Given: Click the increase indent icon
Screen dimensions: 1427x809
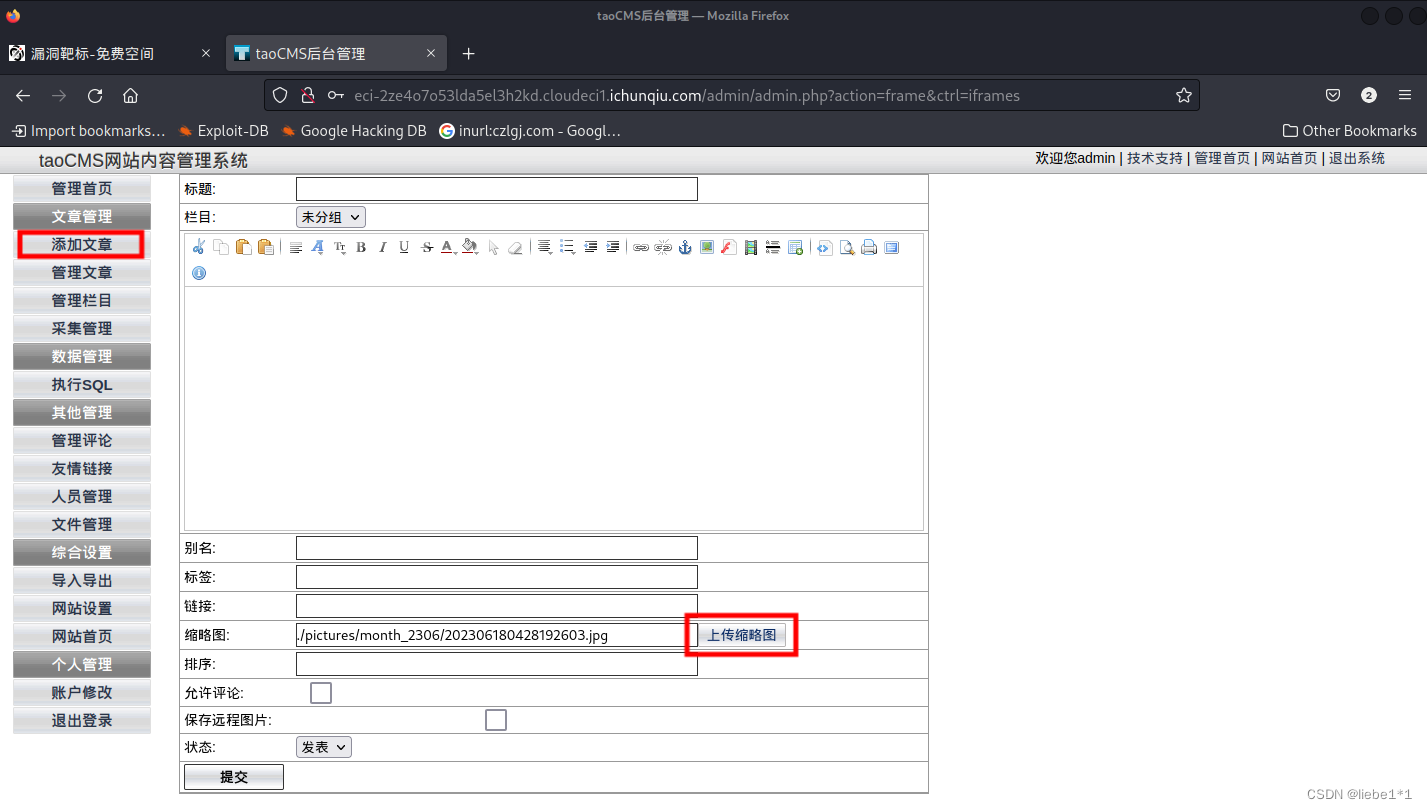Looking at the screenshot, I should pos(613,247).
